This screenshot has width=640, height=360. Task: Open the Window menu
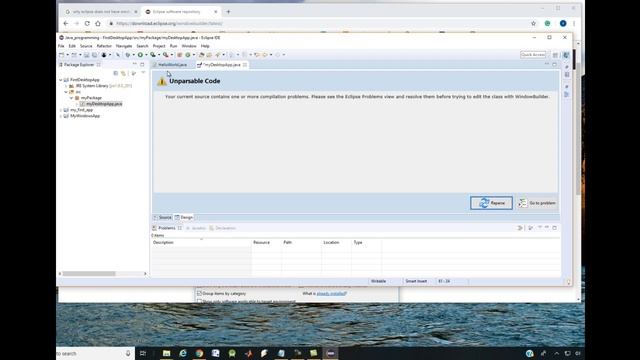[189, 46]
